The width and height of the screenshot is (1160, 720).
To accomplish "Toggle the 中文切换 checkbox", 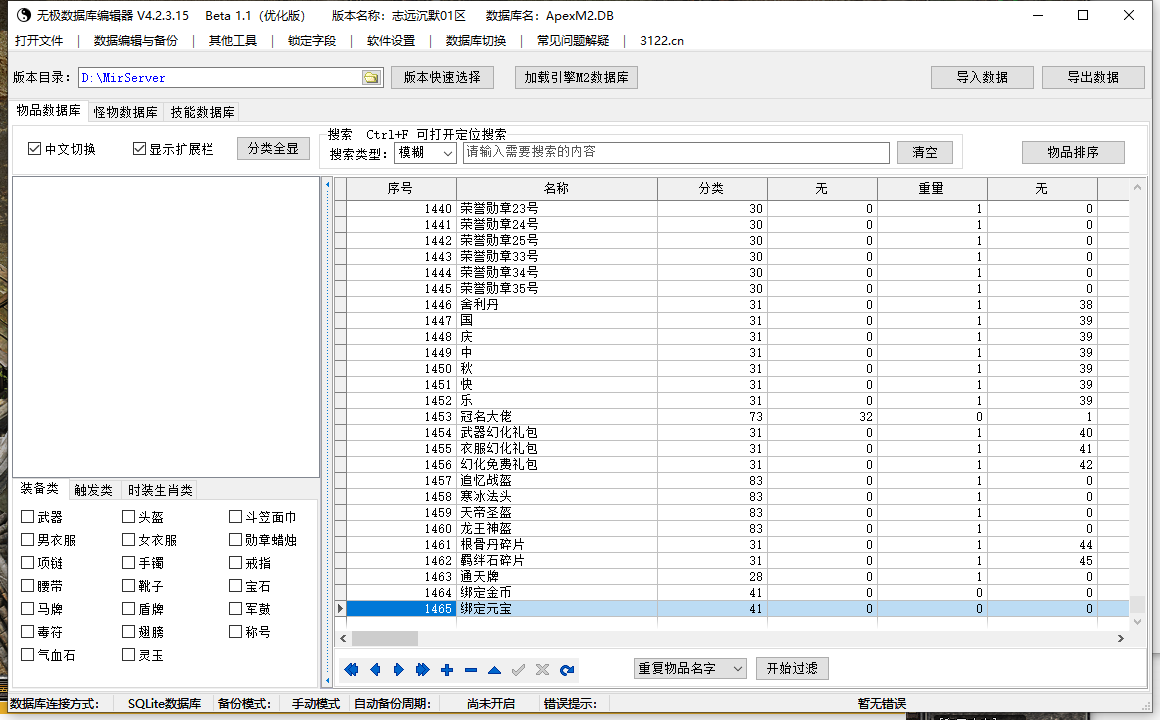I will click(x=34, y=149).
